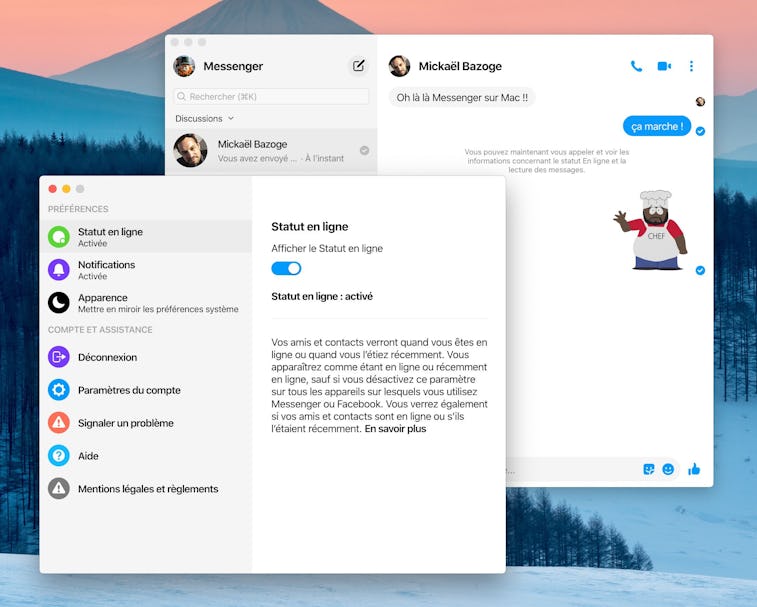Viewport: 757px width, 607px height.
Task: Select Statut en ligne preference
Action: point(145,236)
